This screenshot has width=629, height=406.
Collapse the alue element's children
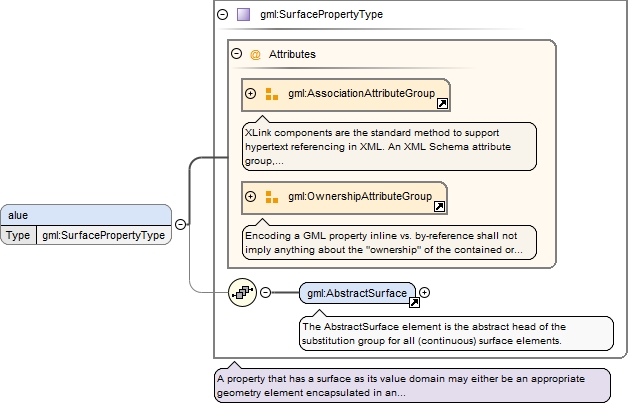[x=180, y=225]
